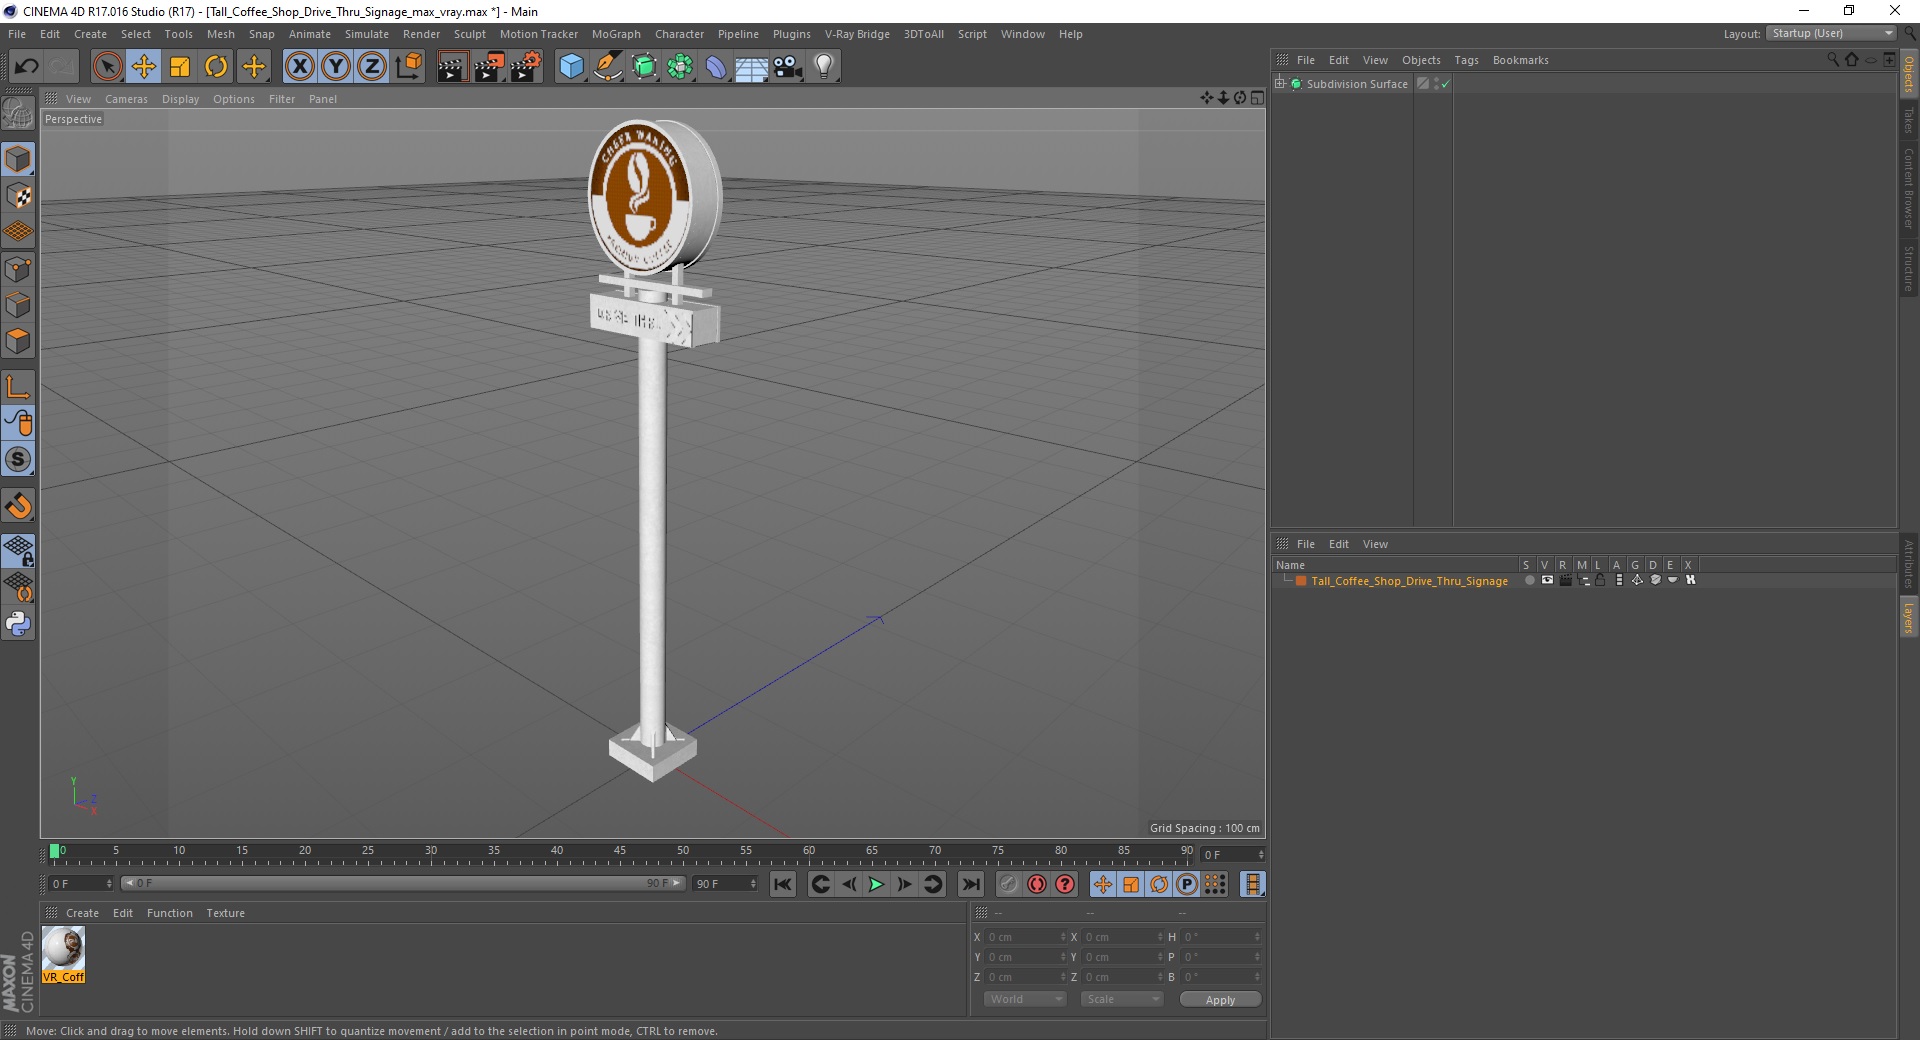Image resolution: width=1920 pixels, height=1040 pixels.
Task: Open the spline pen tool
Action: pos(607,67)
